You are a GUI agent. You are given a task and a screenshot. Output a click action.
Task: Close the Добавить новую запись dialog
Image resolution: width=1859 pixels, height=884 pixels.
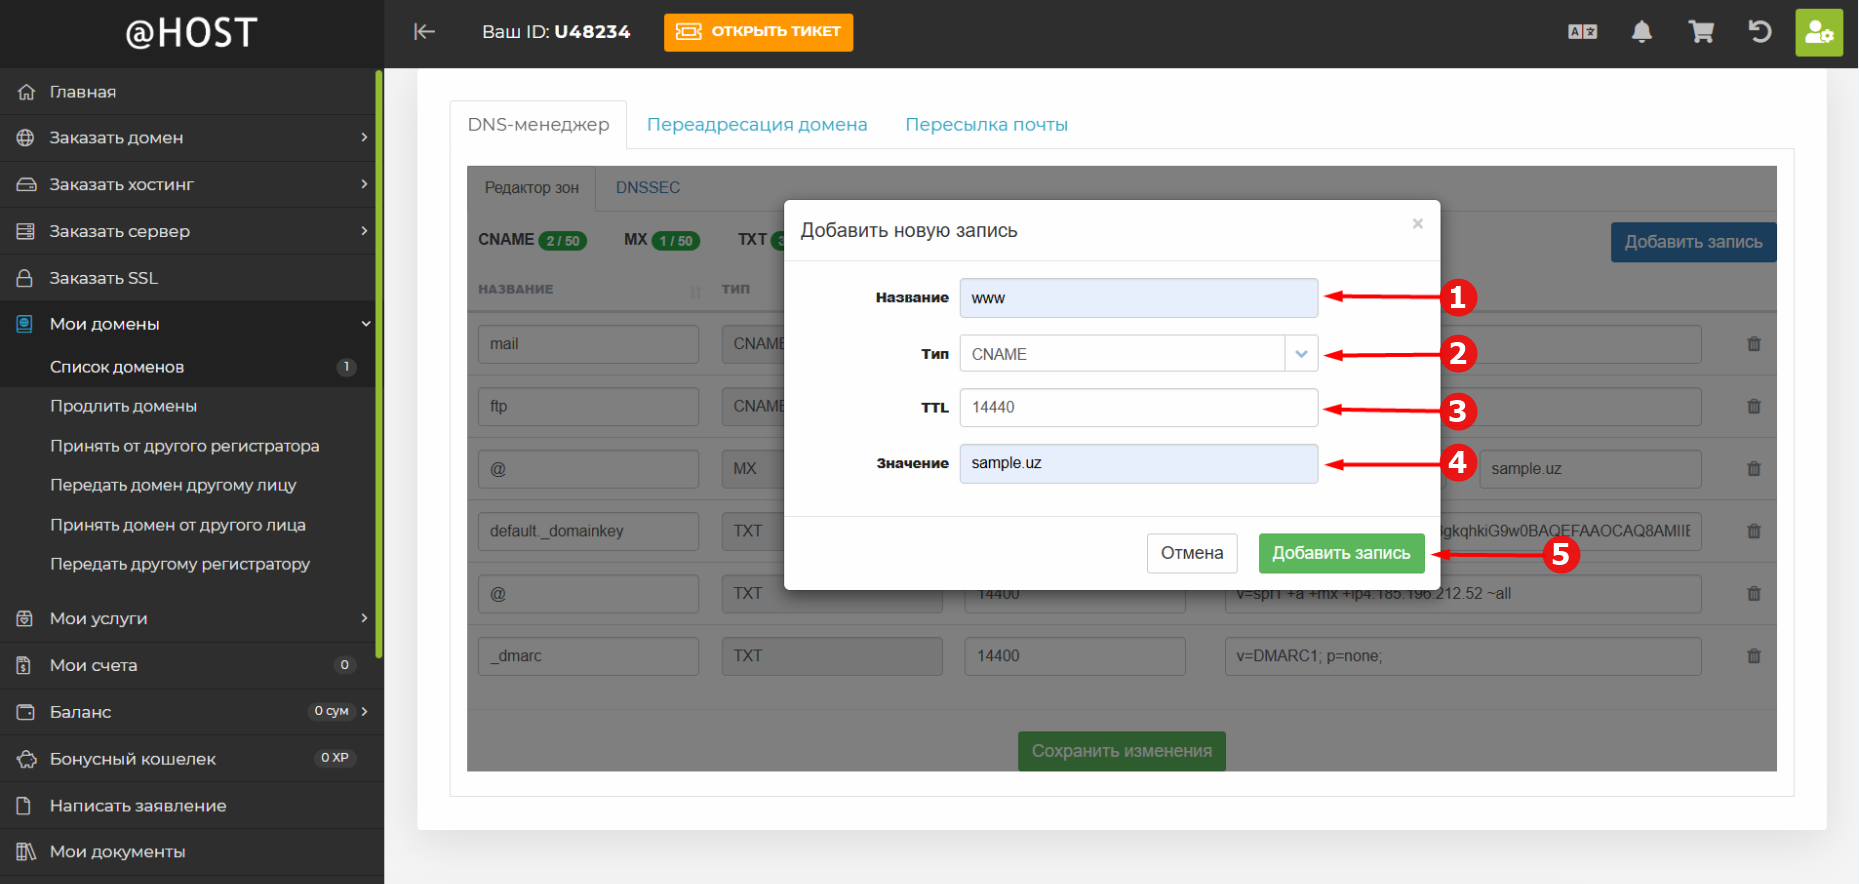pyautogui.click(x=1417, y=224)
